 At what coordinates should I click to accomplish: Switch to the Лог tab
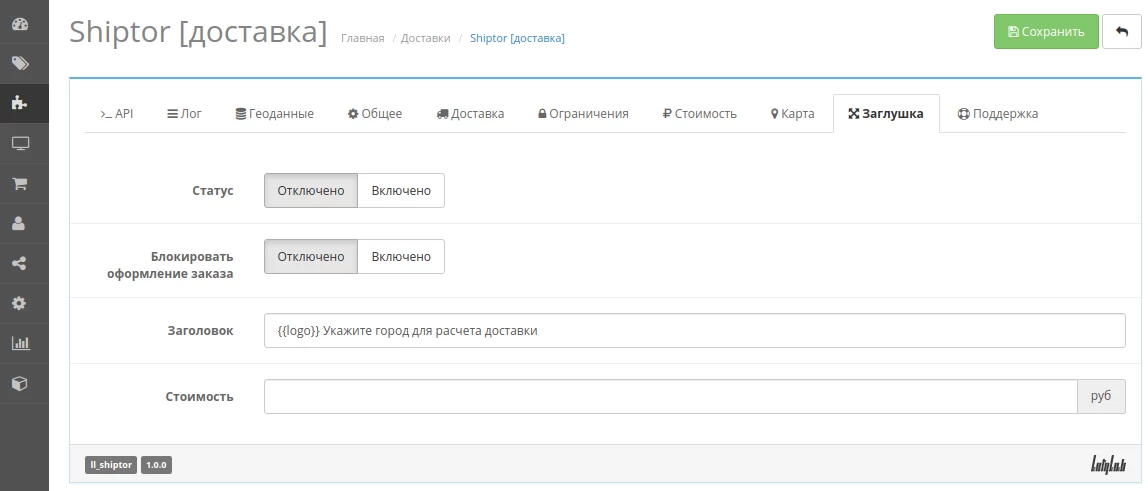tap(184, 113)
